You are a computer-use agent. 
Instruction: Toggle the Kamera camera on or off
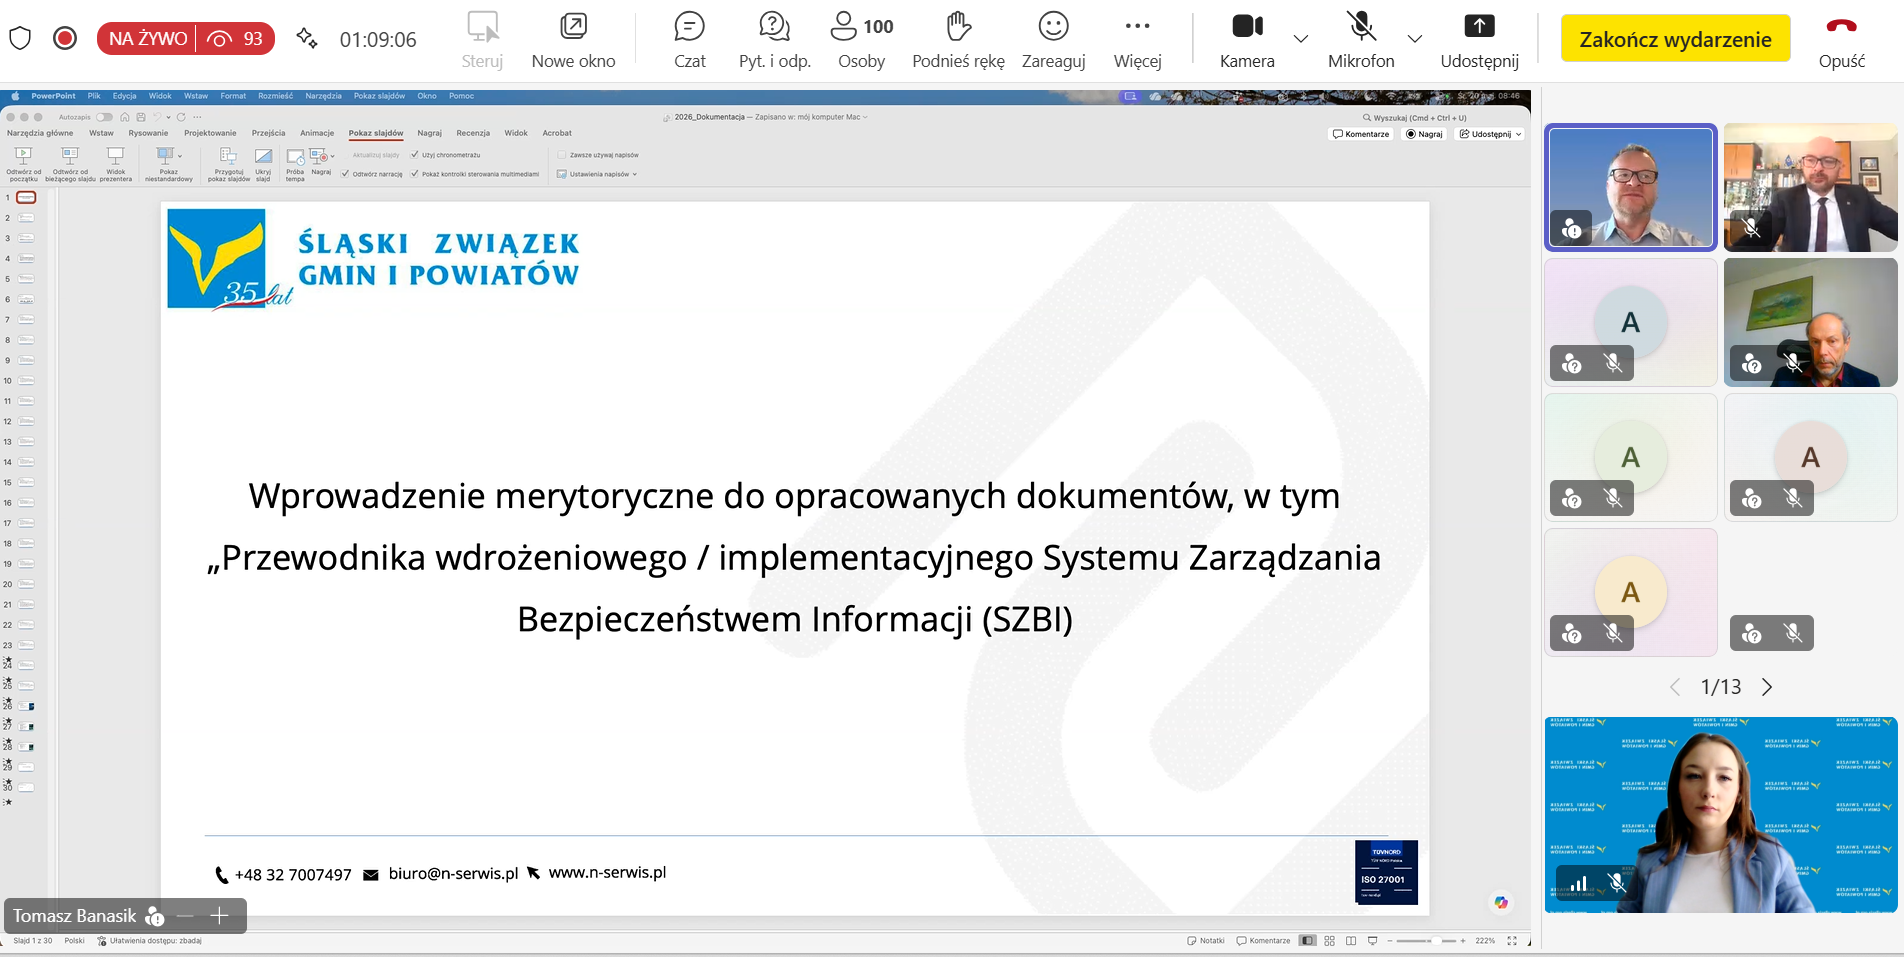(1247, 40)
